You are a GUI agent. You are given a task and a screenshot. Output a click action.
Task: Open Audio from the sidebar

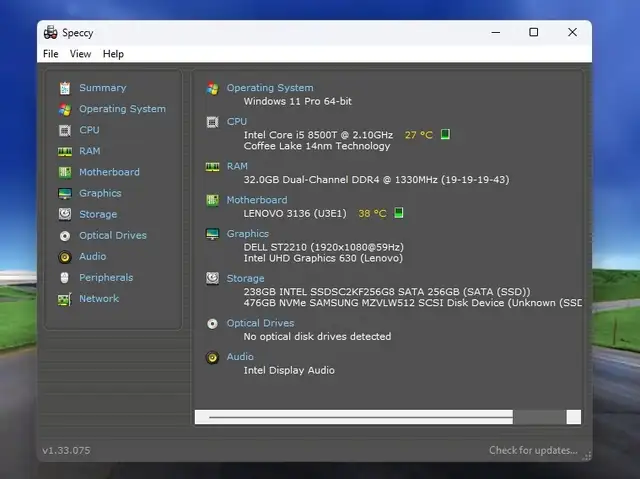pos(93,256)
